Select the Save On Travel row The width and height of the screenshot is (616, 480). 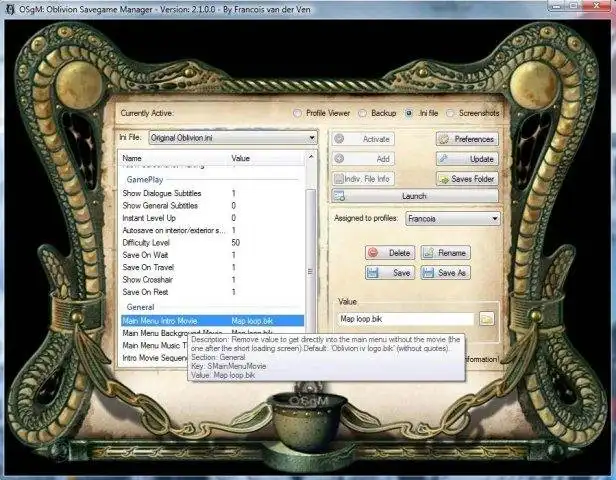pos(213,267)
